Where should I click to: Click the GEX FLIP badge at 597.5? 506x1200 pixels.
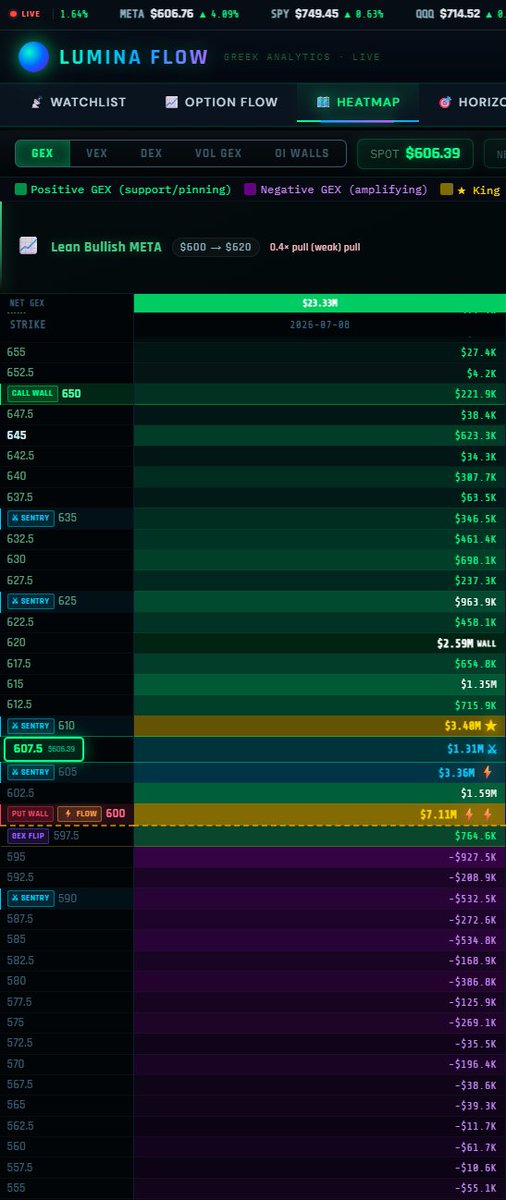29,835
